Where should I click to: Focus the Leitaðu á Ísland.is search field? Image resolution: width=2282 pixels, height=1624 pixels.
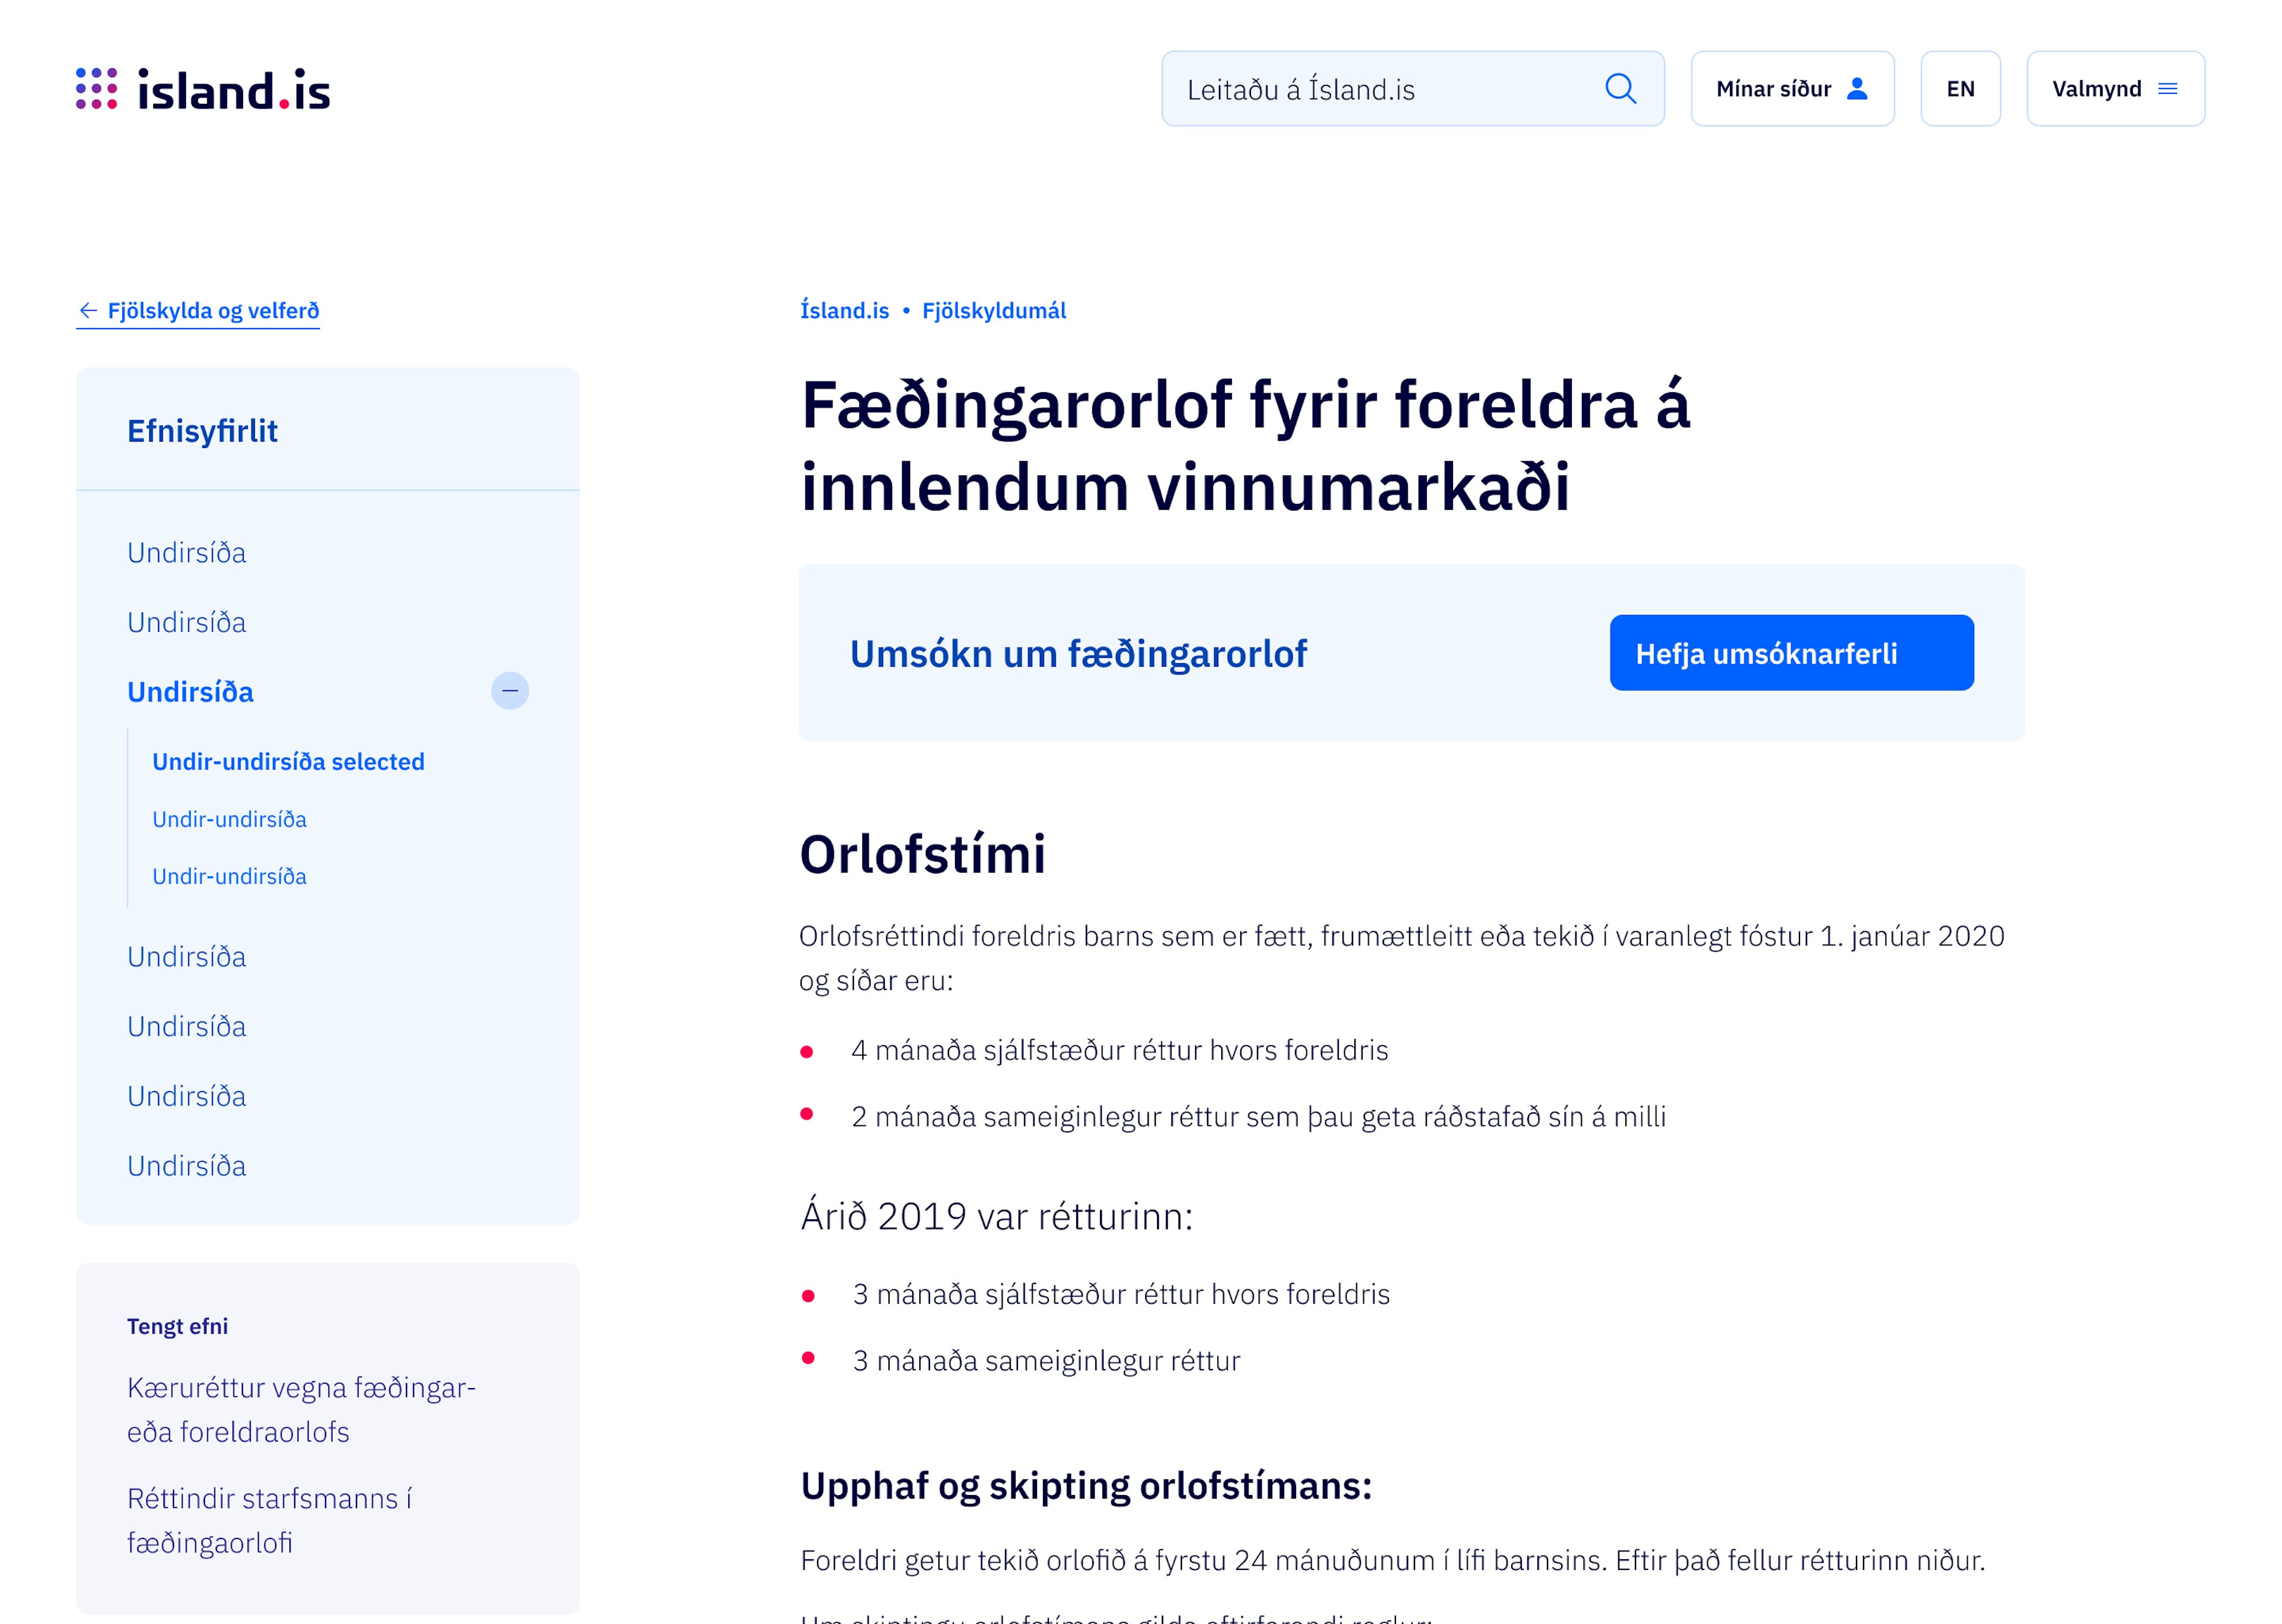(1380, 89)
